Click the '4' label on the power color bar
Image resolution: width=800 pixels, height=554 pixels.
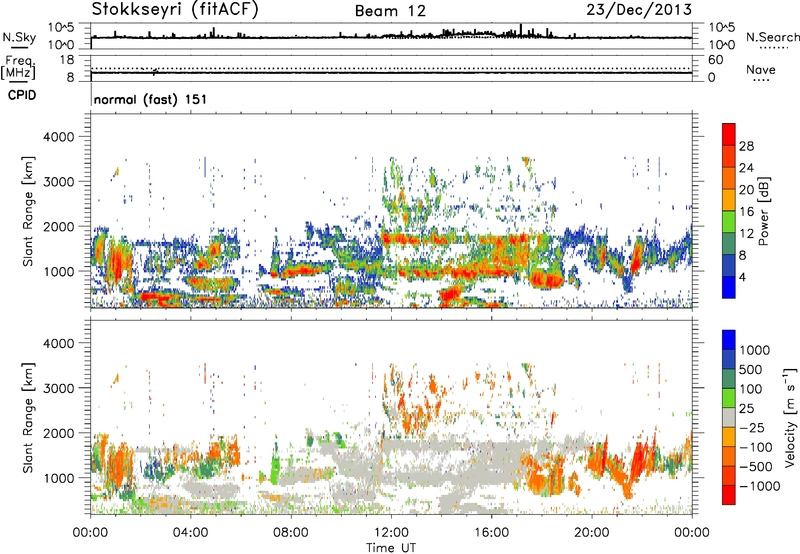point(742,277)
